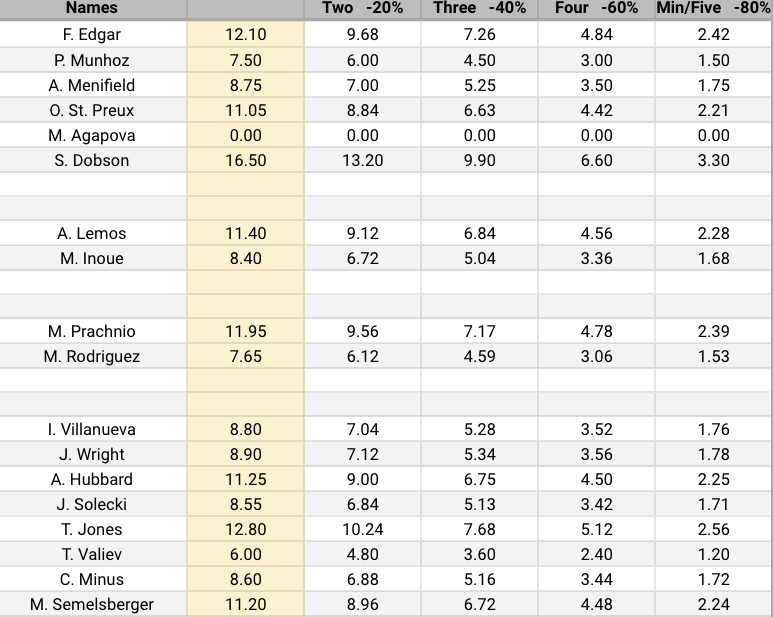Click I. Villanueva's Three value 5.28
The image size is (773, 617).
point(480,429)
